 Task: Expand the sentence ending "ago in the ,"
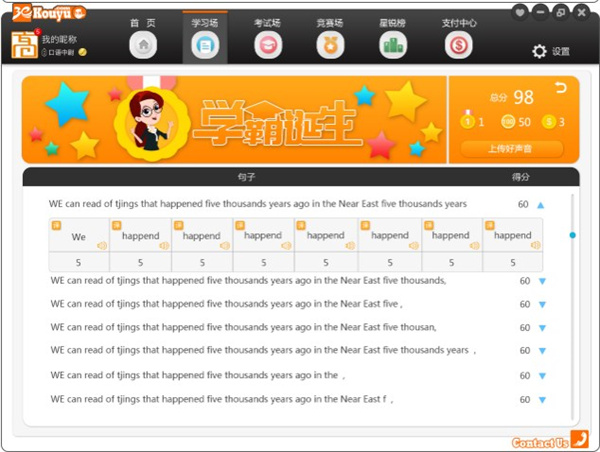coord(542,376)
